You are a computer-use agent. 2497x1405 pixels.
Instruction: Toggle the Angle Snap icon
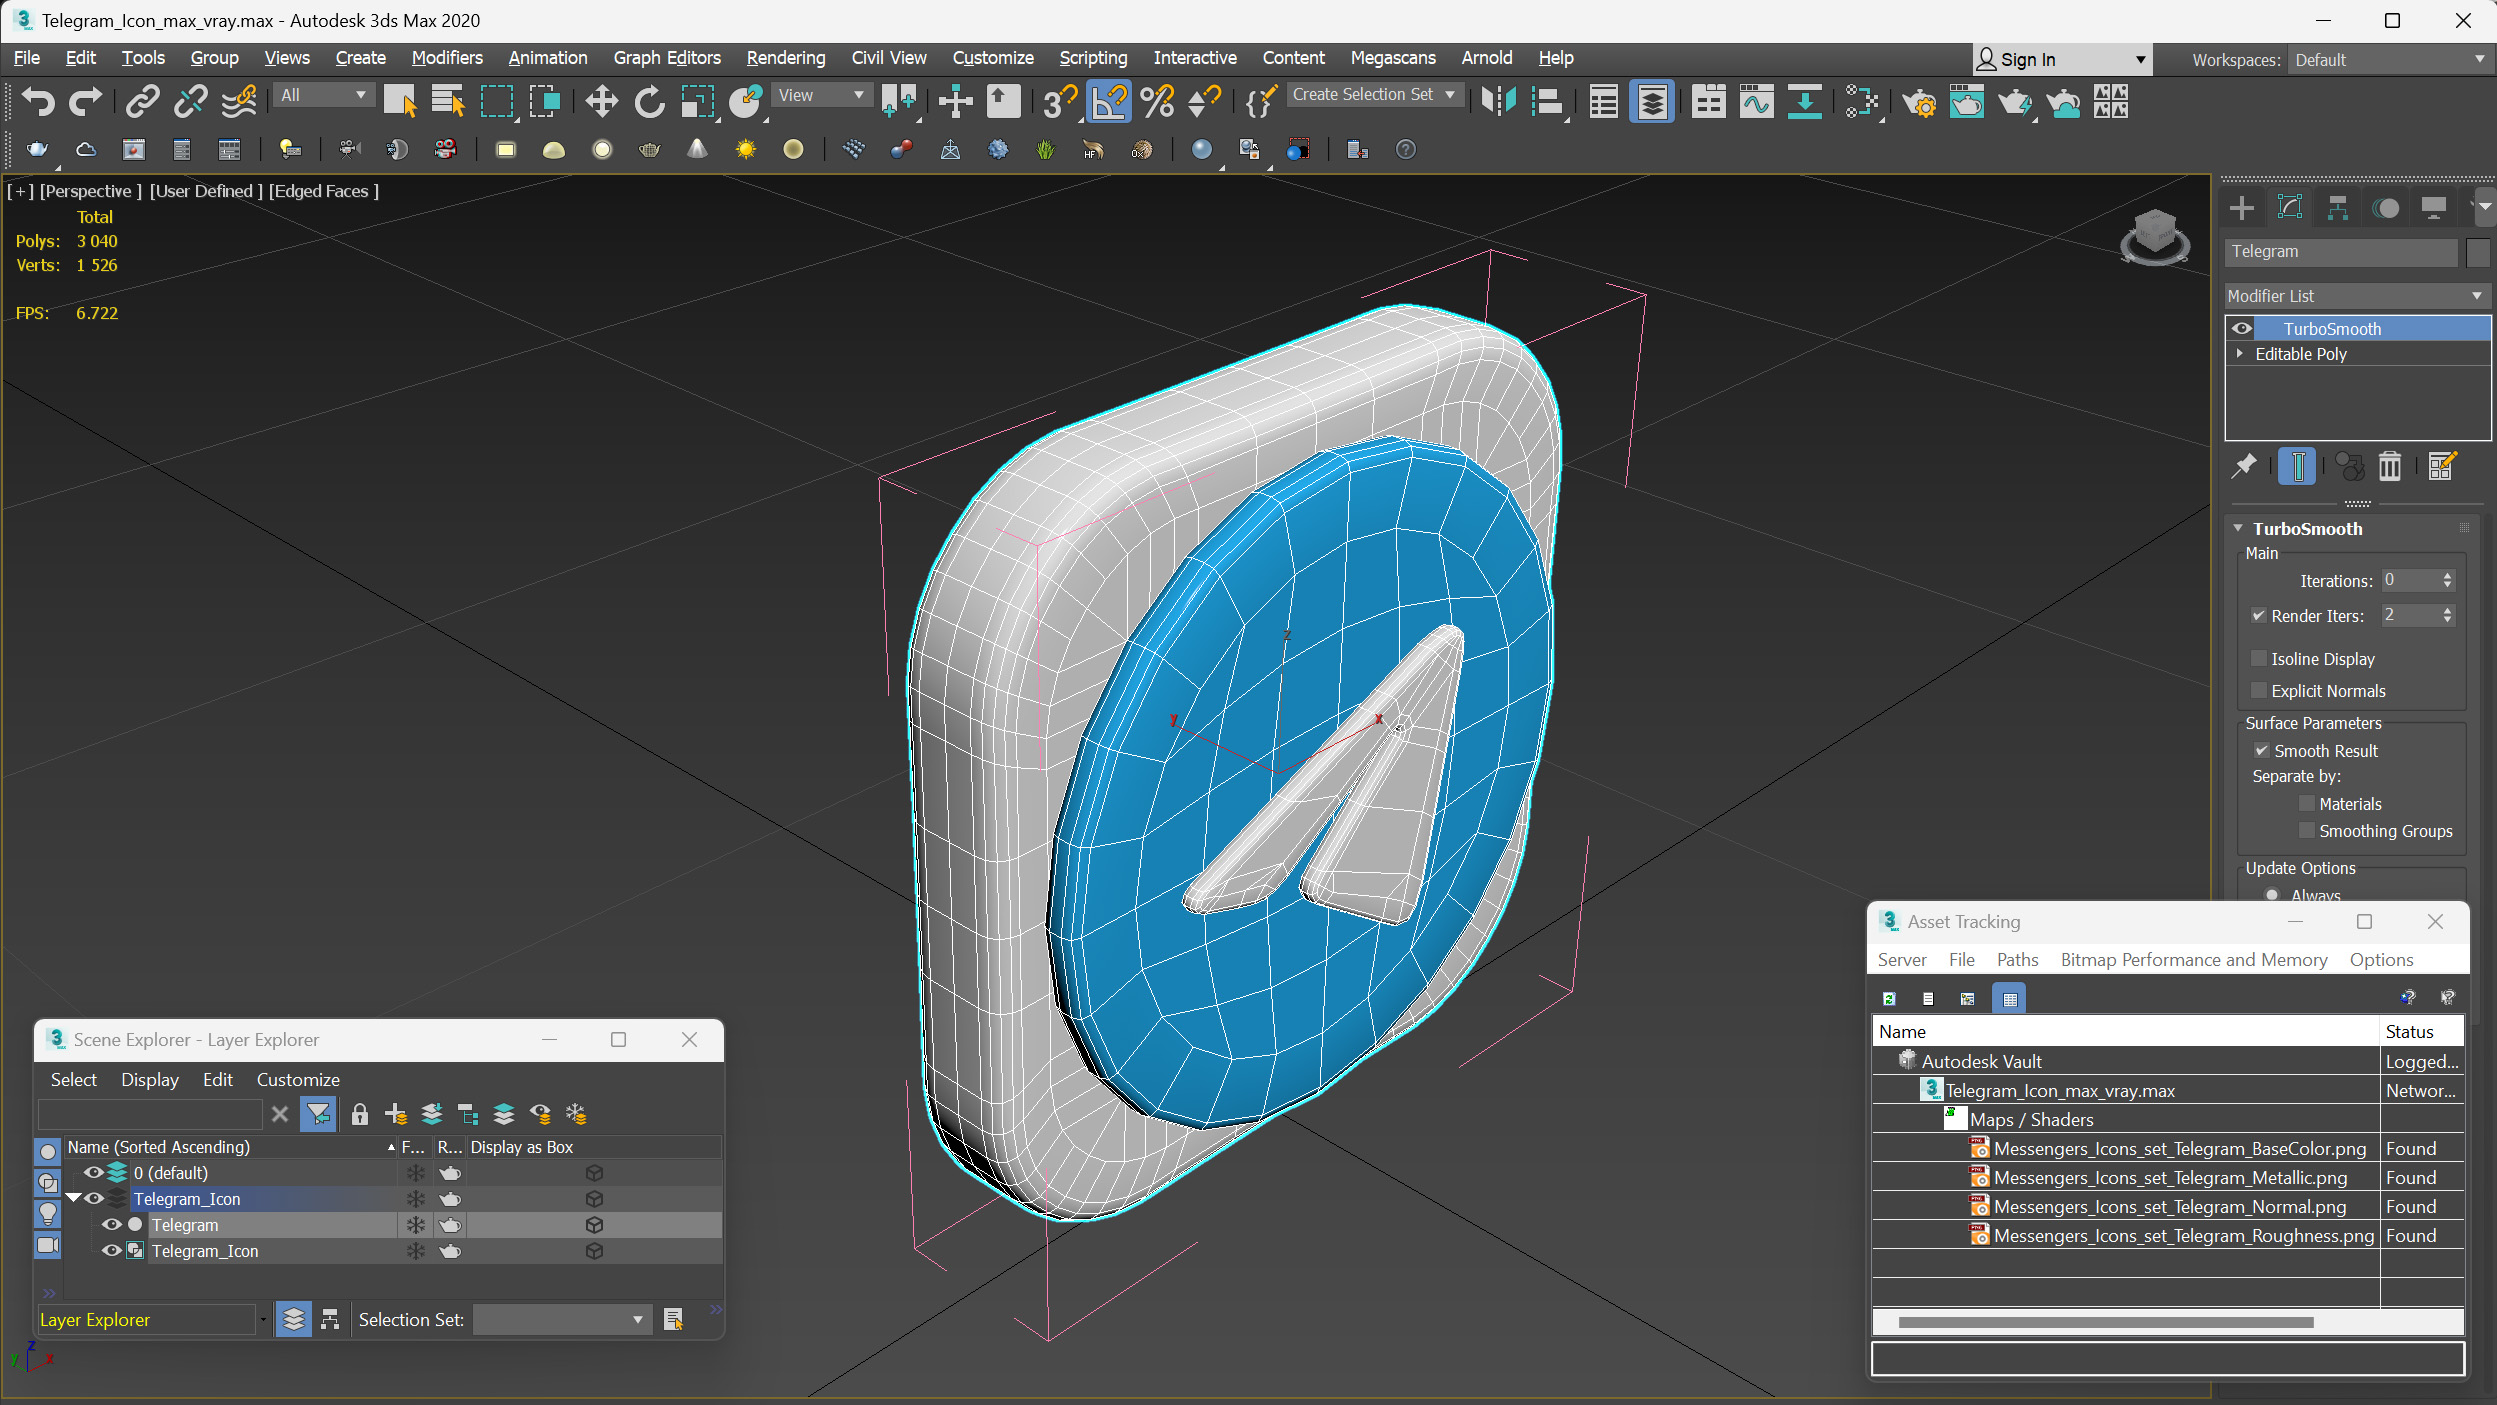click(1108, 101)
